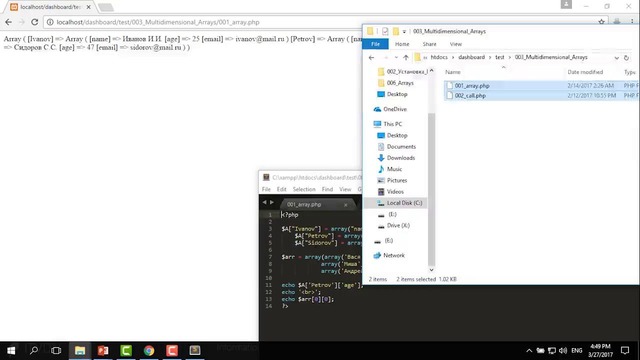
Task: Close the 001_array.php editor tab
Action: click(x=345, y=205)
